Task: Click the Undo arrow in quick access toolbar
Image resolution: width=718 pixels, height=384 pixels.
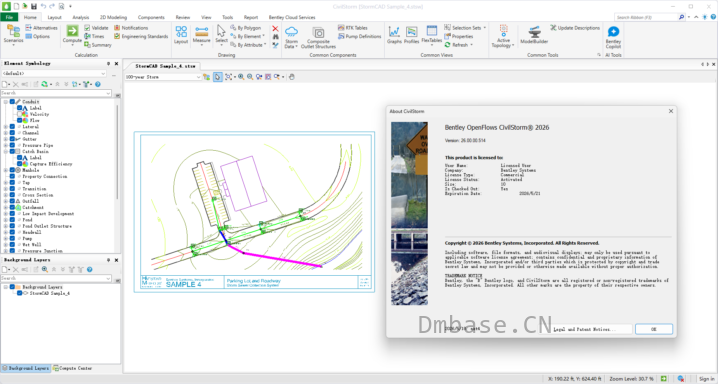Action: click(x=44, y=6)
